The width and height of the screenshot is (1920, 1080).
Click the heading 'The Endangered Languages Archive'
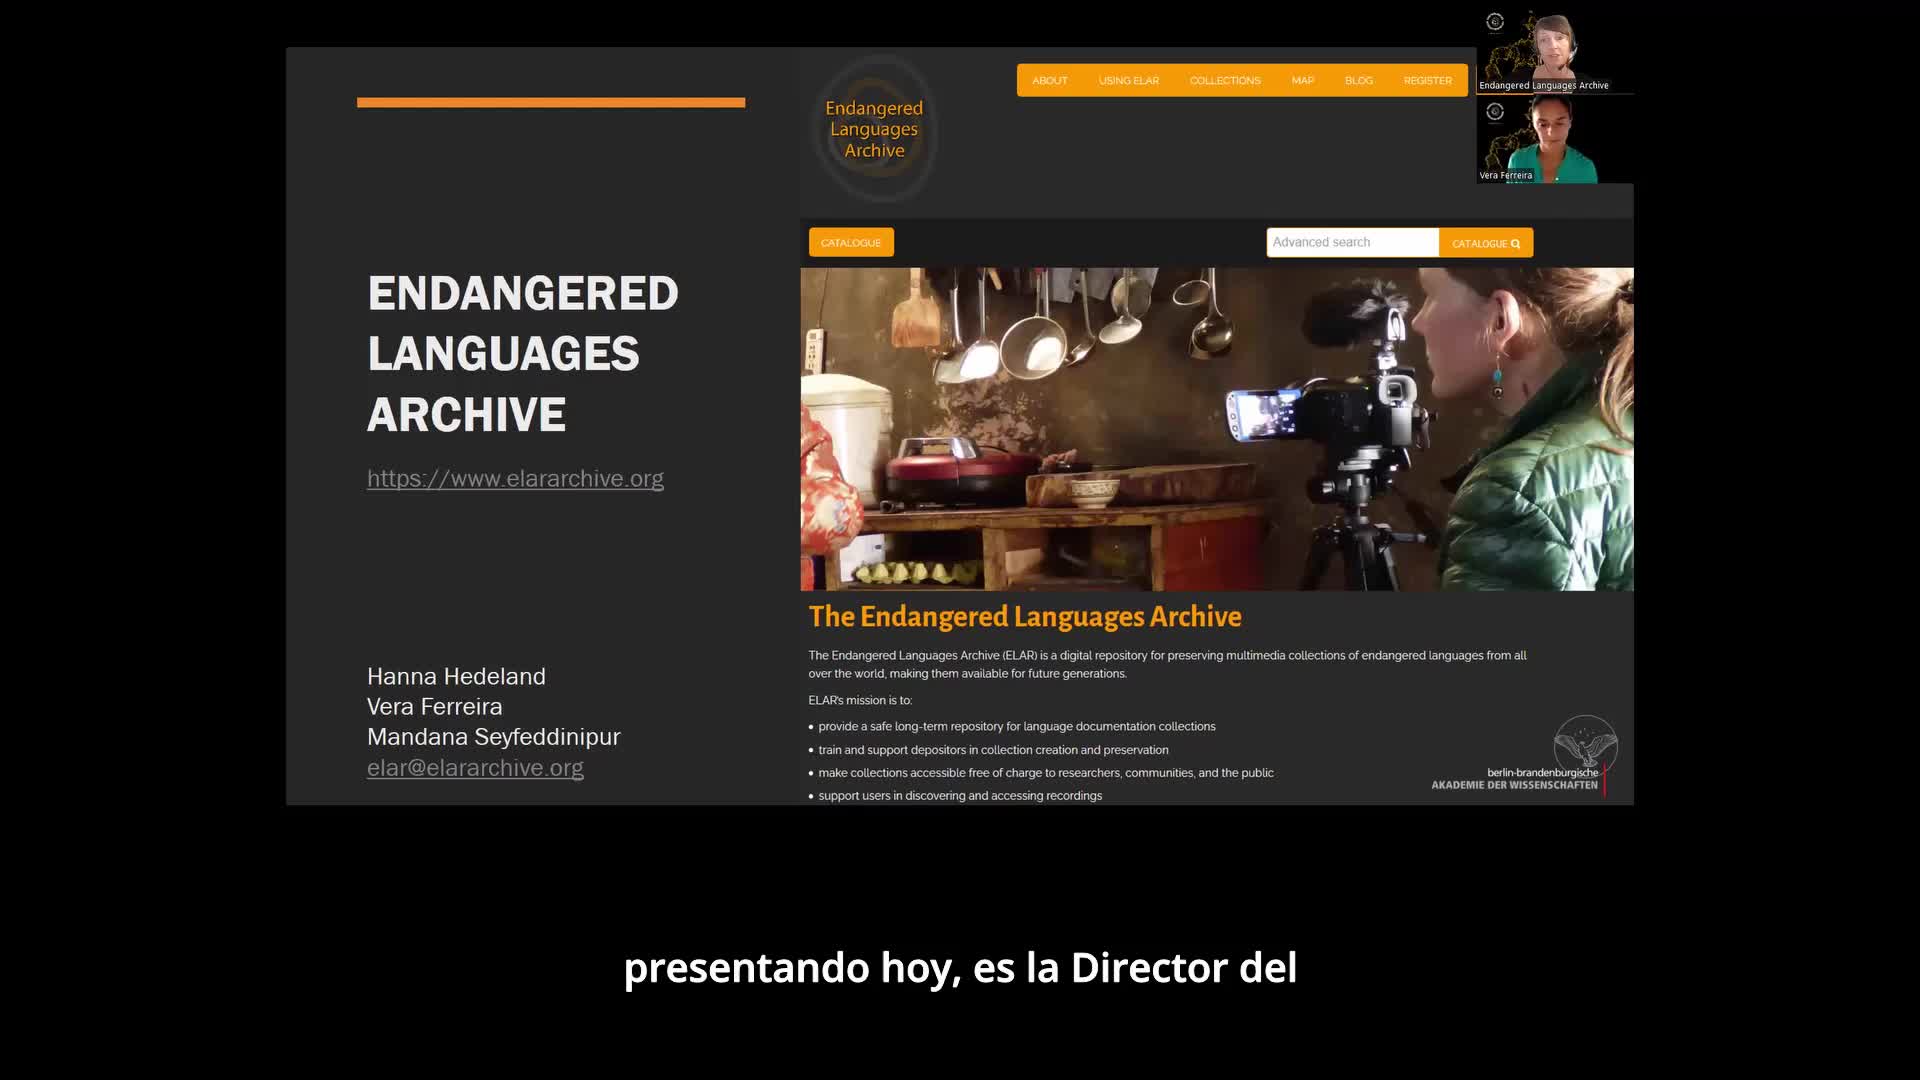pyautogui.click(x=1025, y=617)
